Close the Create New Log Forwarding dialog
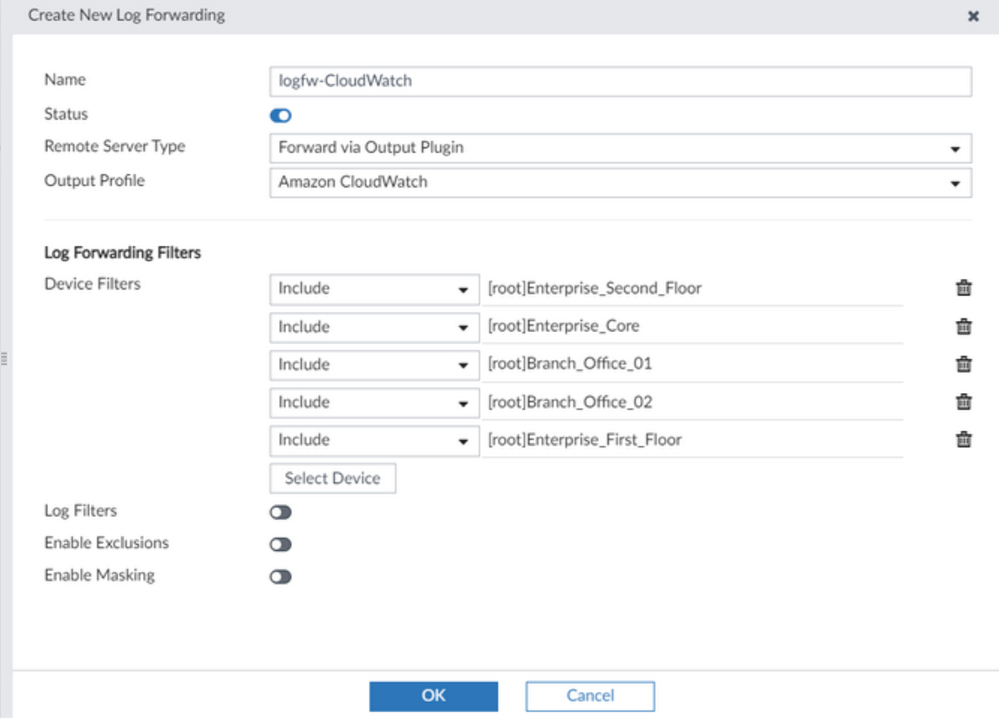 click(973, 17)
